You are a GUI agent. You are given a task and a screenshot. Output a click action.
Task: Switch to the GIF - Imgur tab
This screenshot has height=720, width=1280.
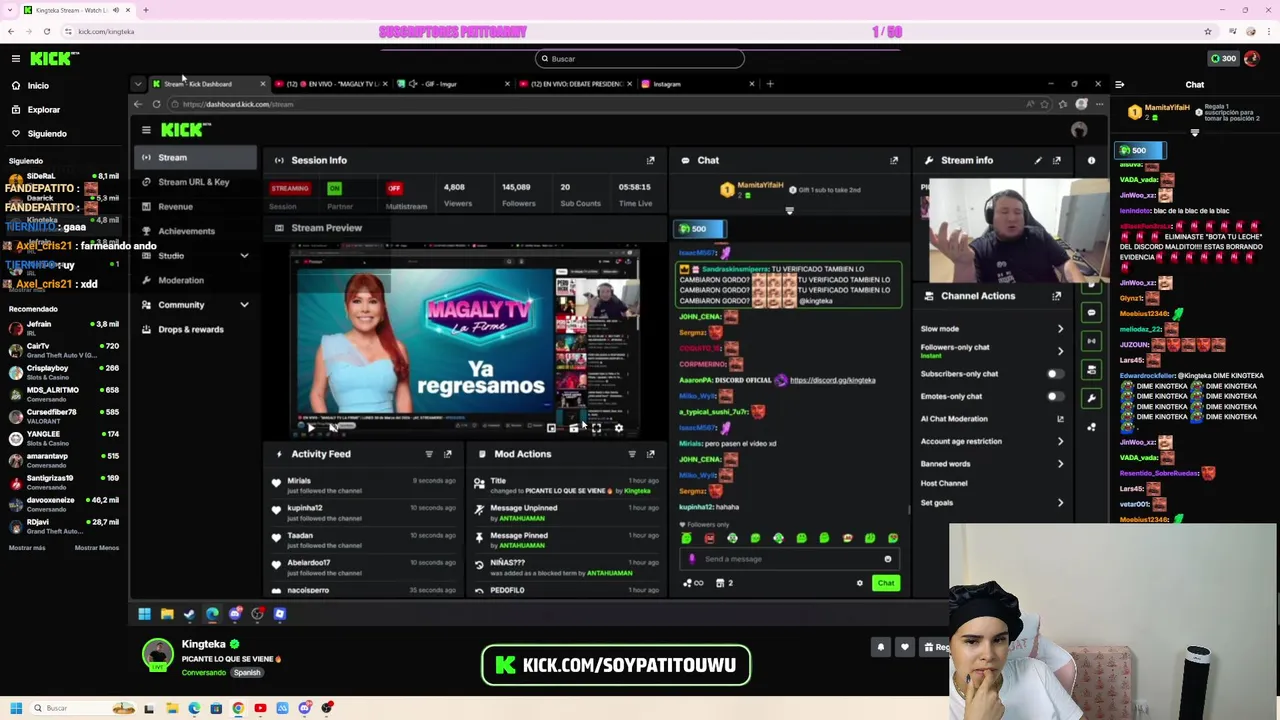pyautogui.click(x=452, y=84)
